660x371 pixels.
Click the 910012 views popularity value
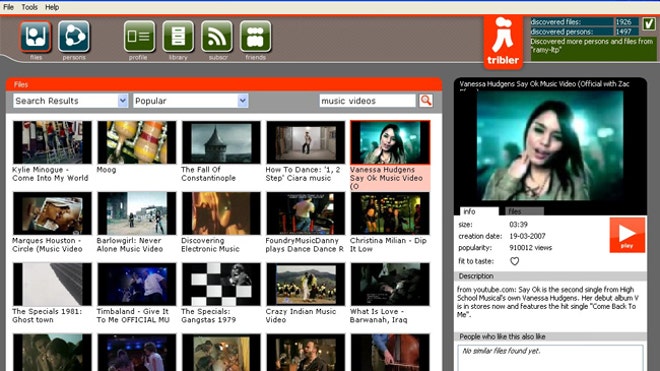530,248
